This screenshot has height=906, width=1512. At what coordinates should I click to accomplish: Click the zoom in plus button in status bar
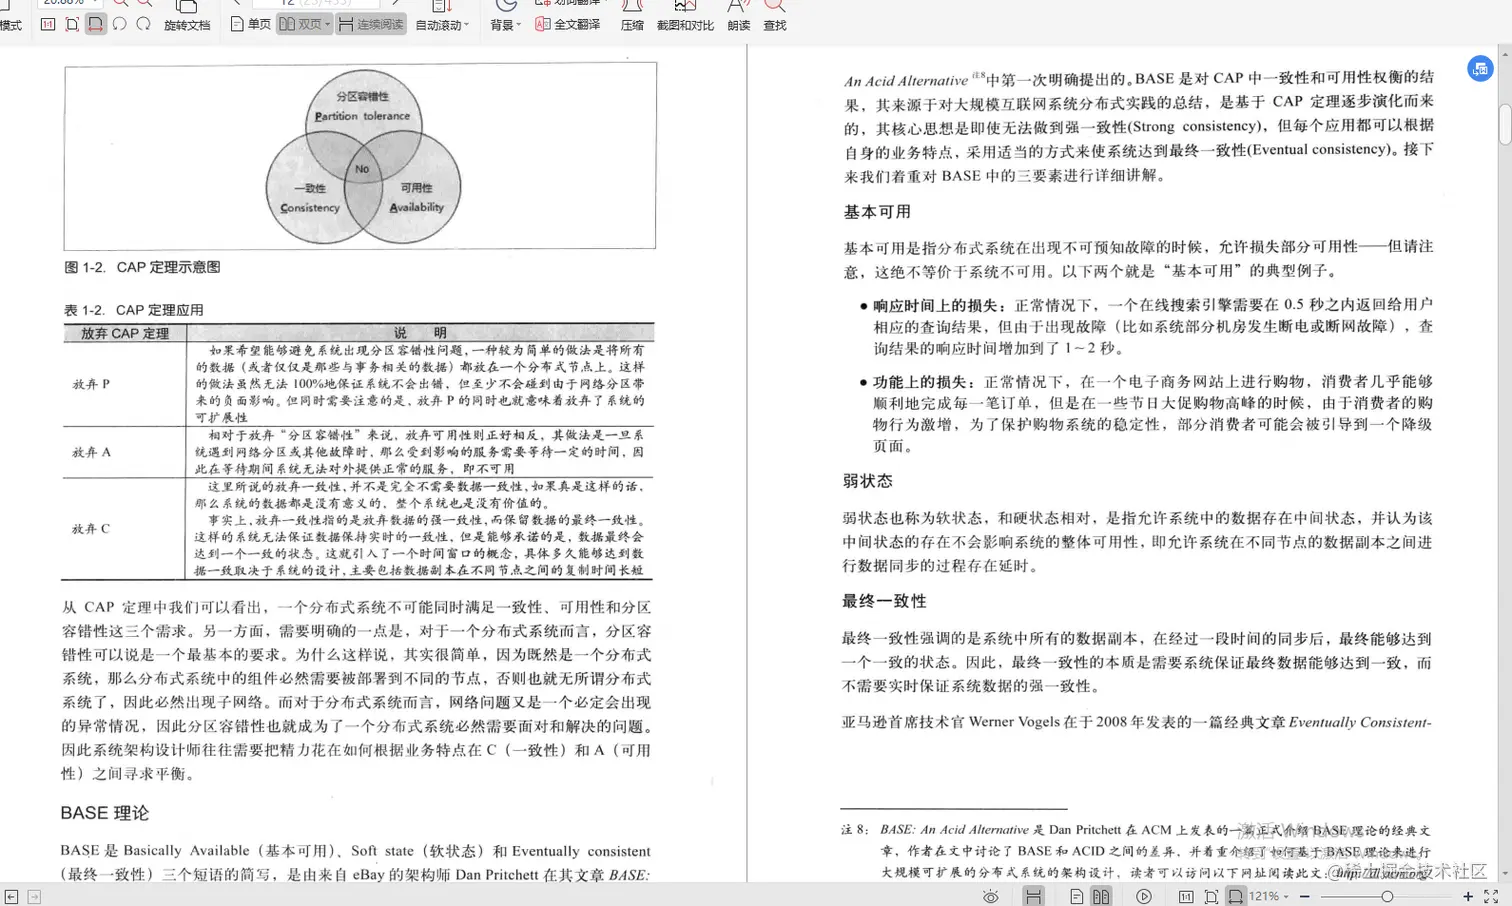1468,897
